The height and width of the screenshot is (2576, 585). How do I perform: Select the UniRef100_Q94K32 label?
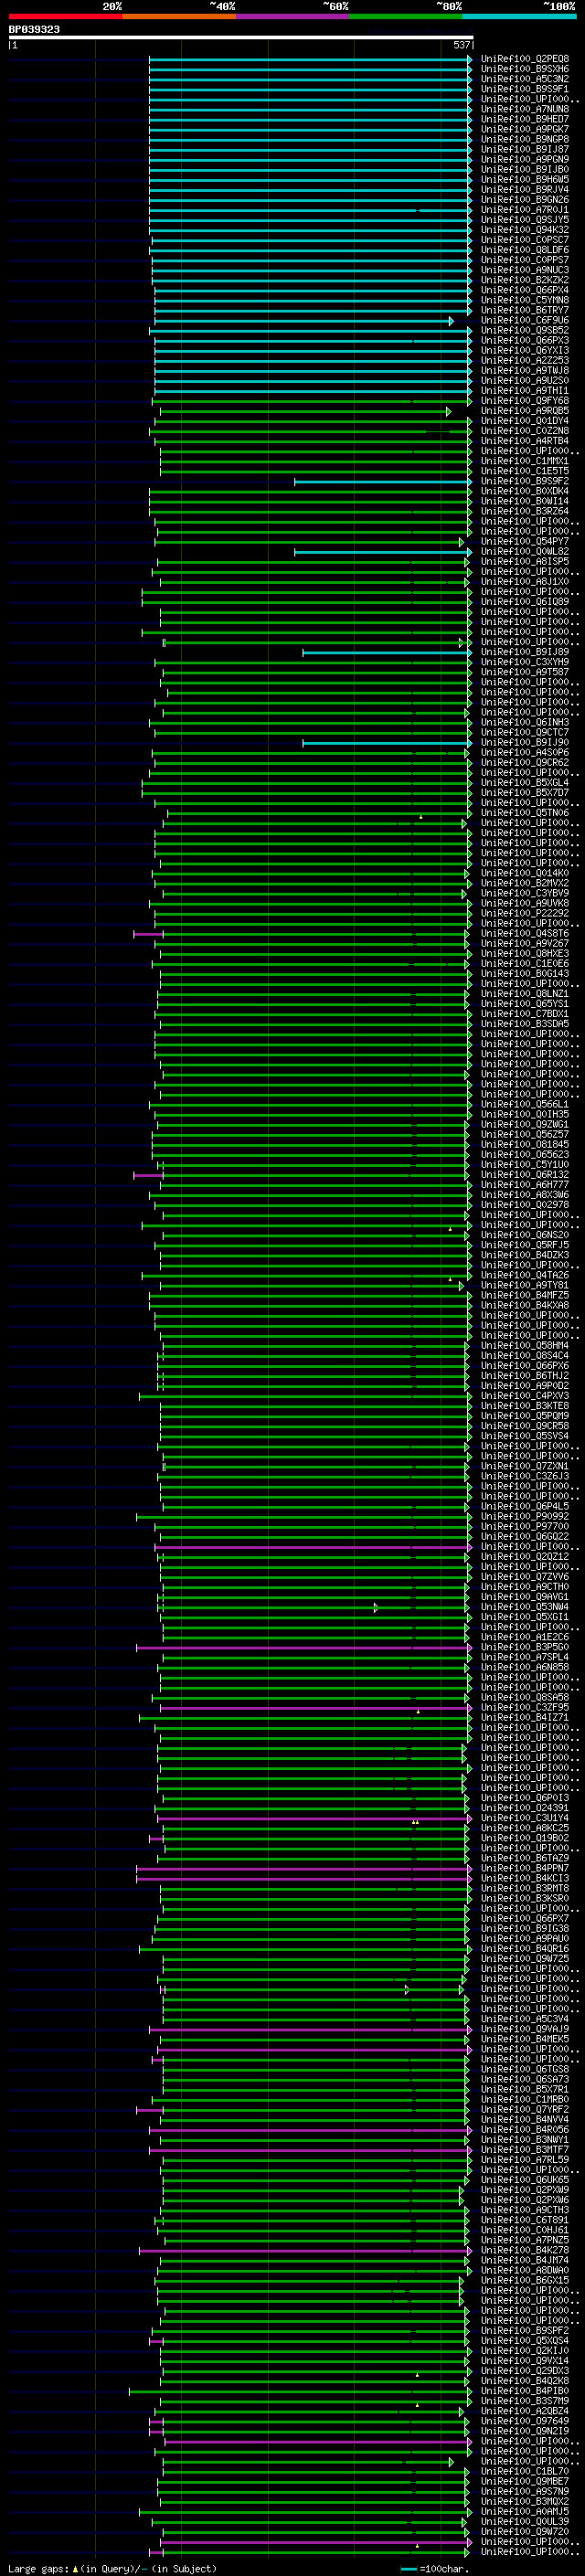pyautogui.click(x=525, y=230)
